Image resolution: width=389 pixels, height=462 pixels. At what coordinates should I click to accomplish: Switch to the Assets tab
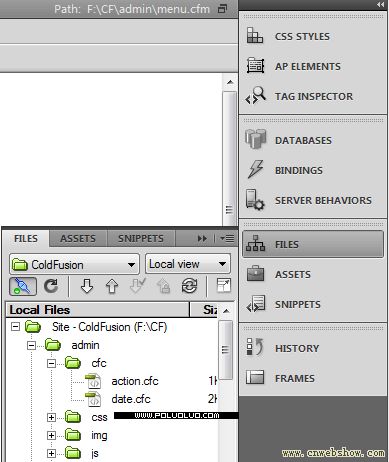(x=78, y=238)
